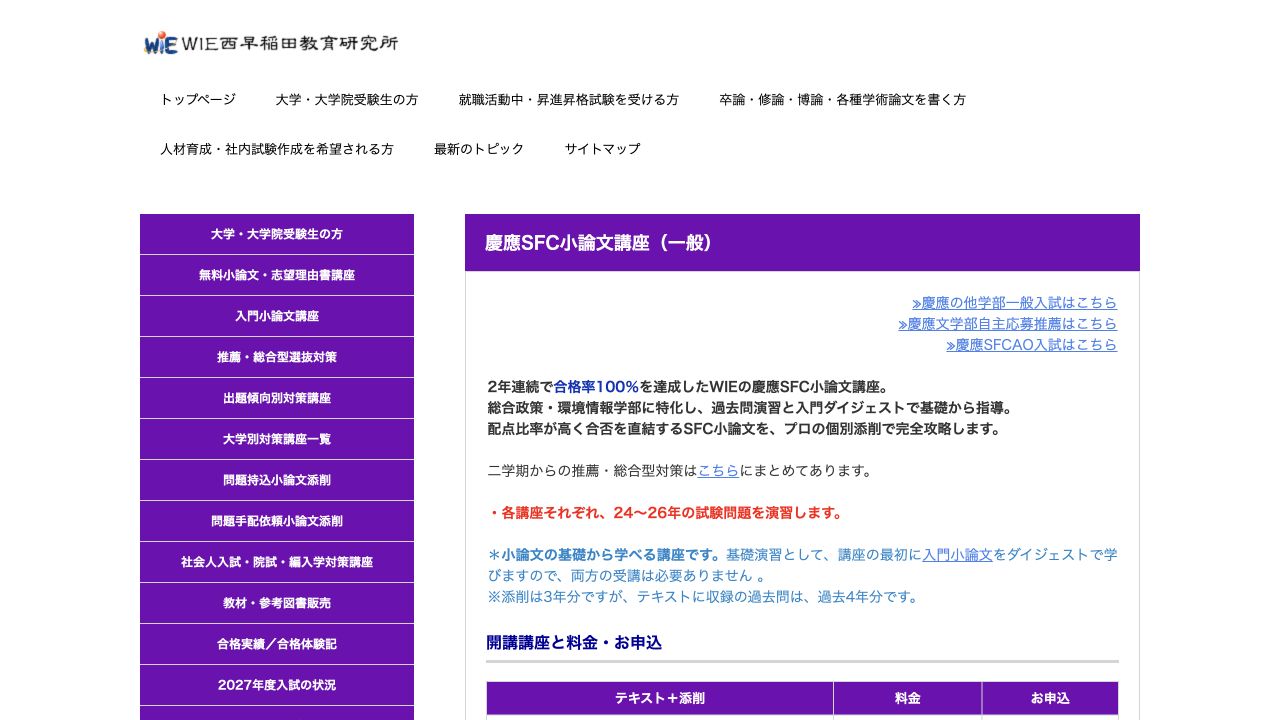Click the ※添削は3年分ですが note line
The width and height of the screenshot is (1280, 720).
click(703, 597)
